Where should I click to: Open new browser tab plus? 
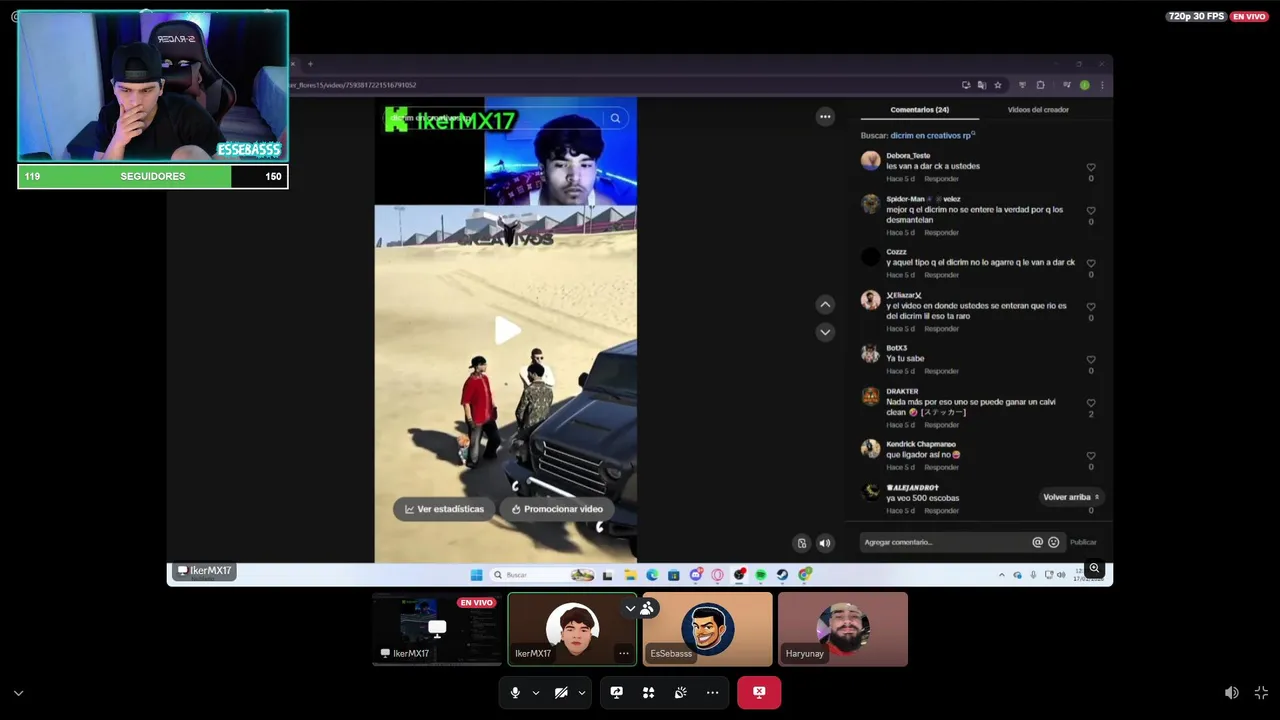pyautogui.click(x=310, y=64)
